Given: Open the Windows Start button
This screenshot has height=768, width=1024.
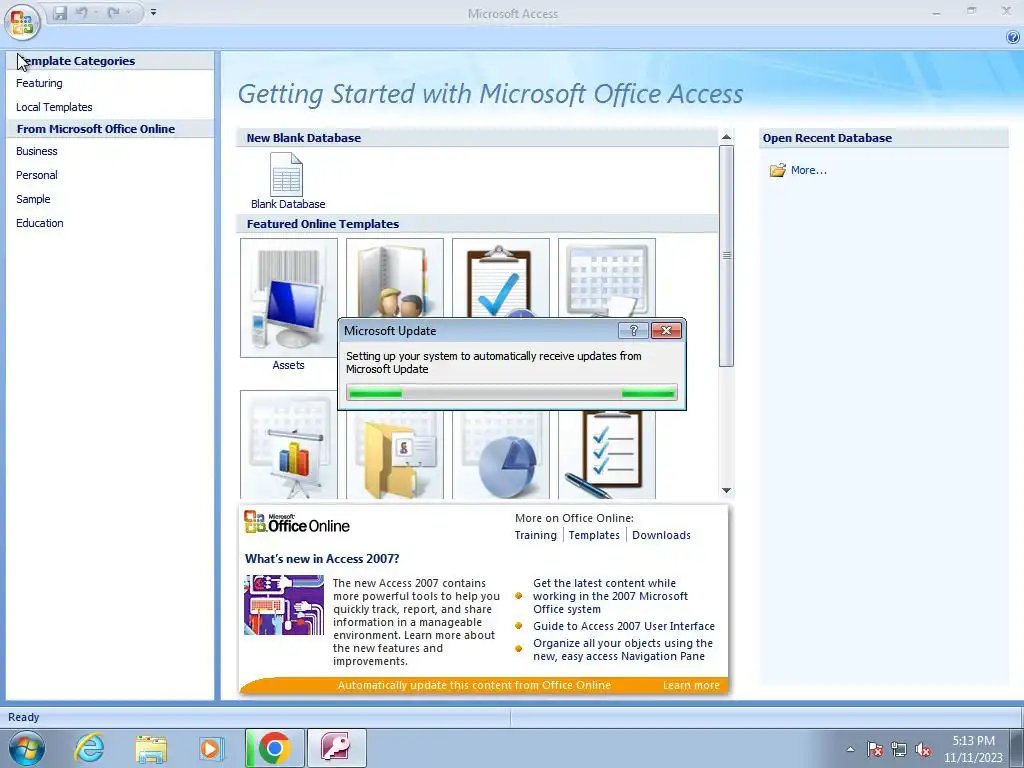Looking at the screenshot, I should (x=26, y=748).
